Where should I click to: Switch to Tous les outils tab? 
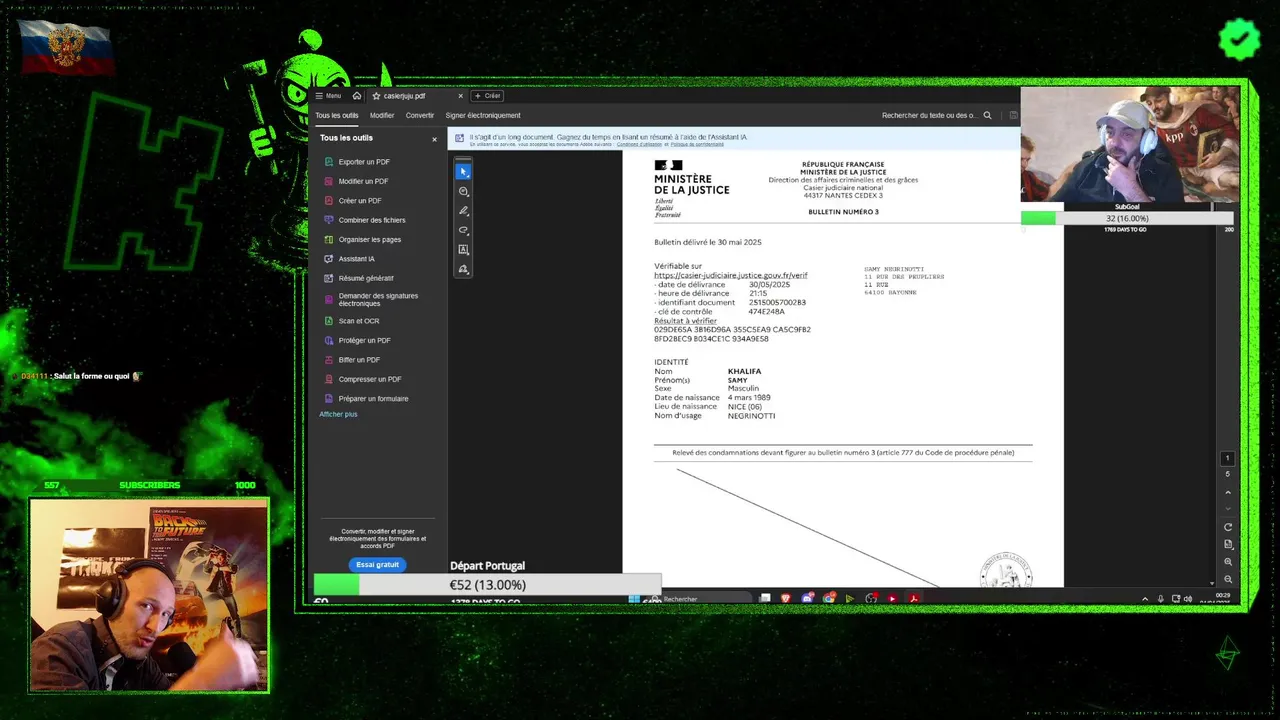337,115
